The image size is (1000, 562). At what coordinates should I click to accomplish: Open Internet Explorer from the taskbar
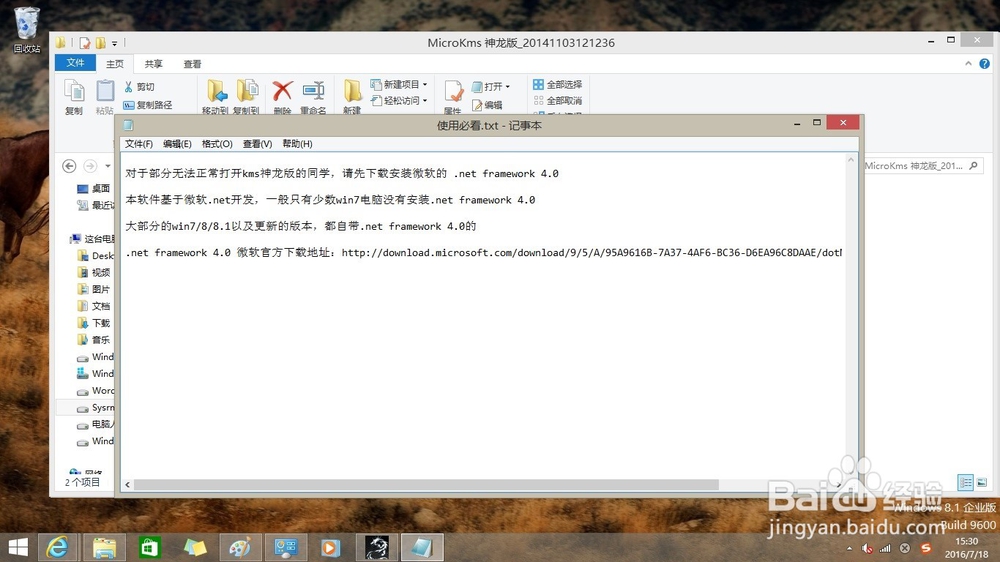click(x=58, y=547)
